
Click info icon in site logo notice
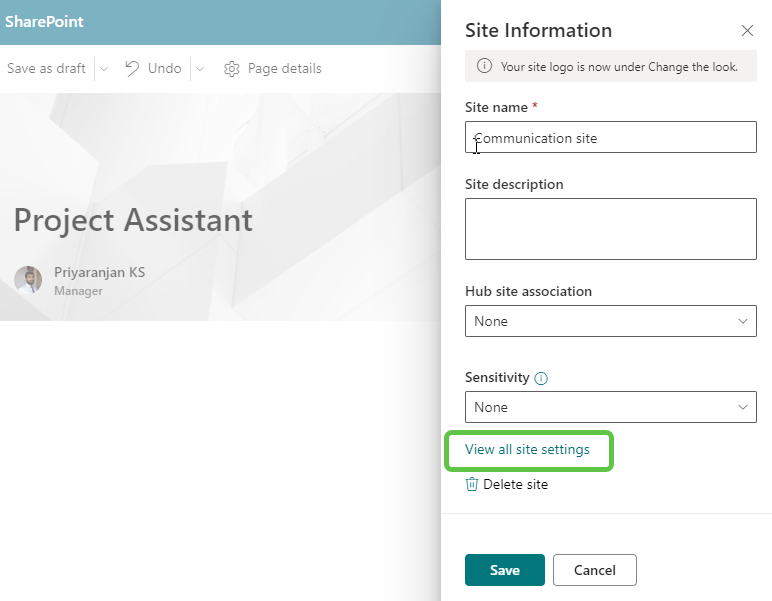(484, 67)
